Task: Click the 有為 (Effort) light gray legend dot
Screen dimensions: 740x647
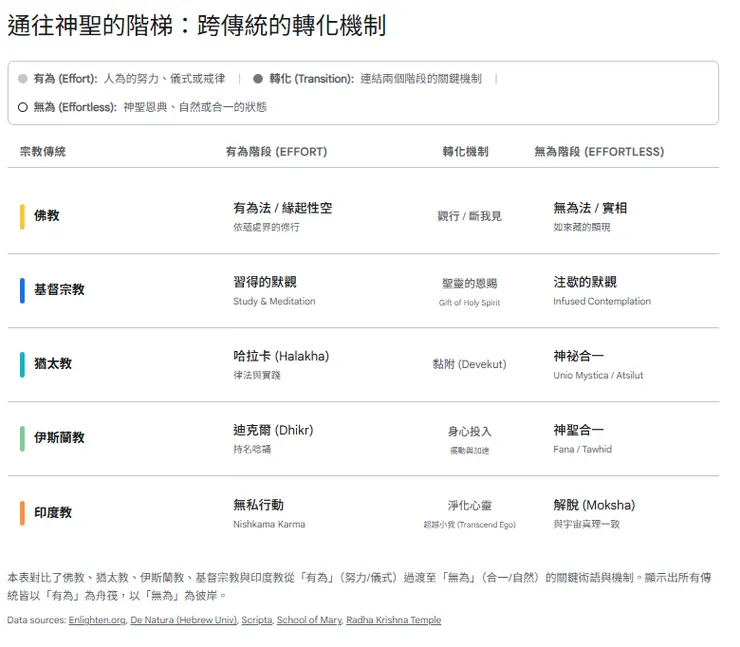Action: pos(23,78)
